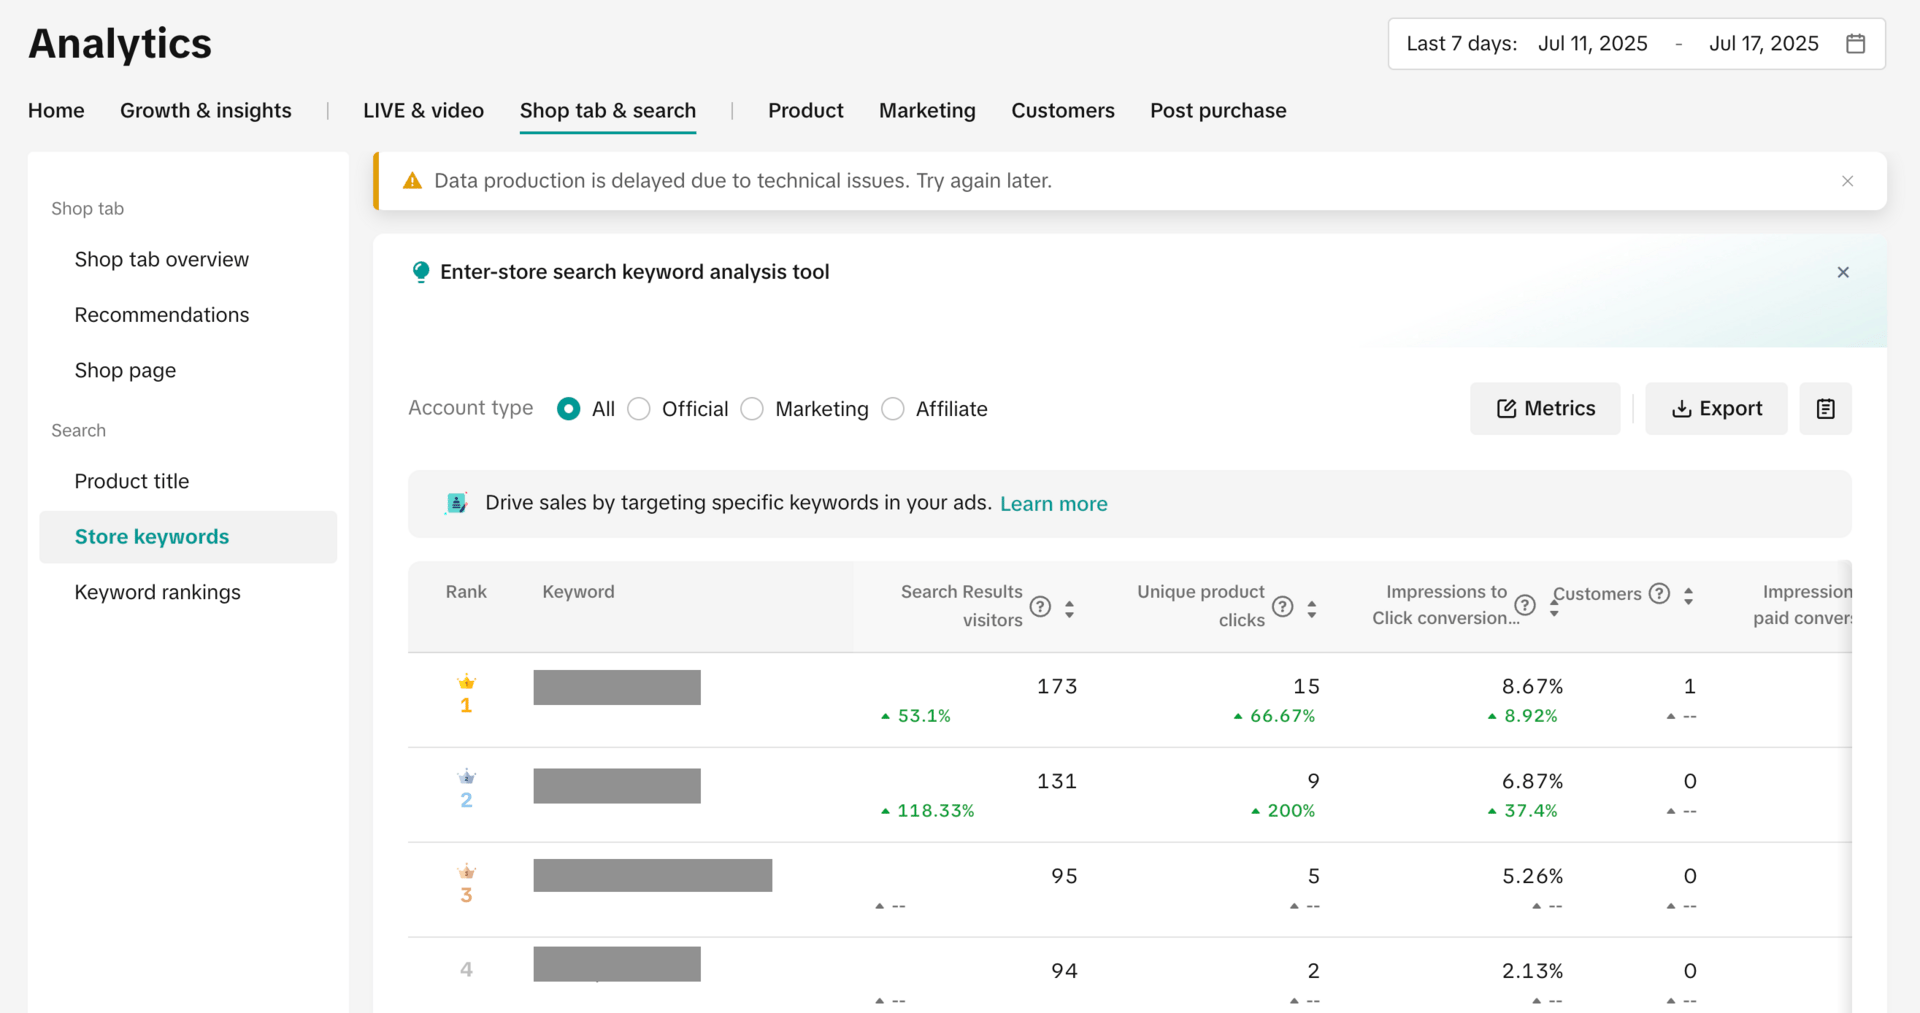Open Product title under Search
The image size is (1920, 1013).
(188, 482)
